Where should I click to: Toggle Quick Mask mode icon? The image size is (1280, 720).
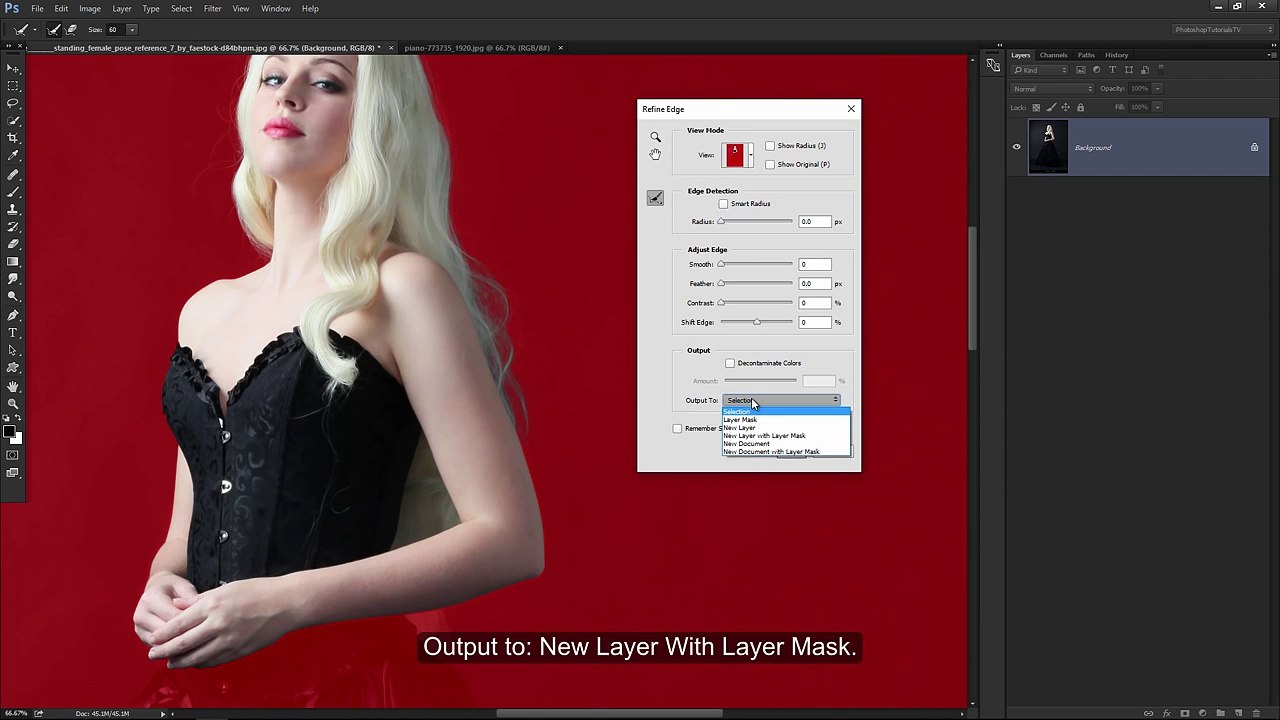click(x=13, y=456)
